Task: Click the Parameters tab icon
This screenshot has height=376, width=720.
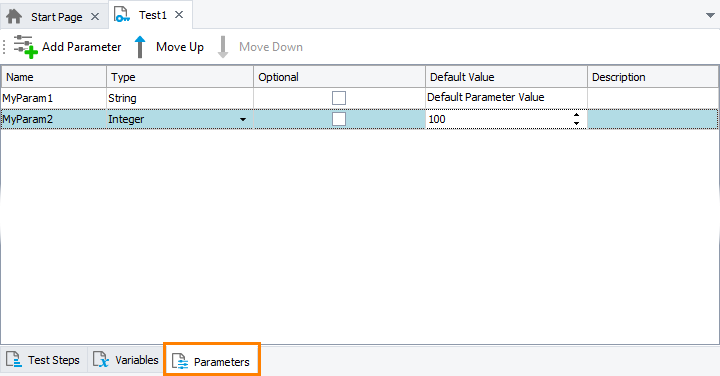Action: coord(180,361)
